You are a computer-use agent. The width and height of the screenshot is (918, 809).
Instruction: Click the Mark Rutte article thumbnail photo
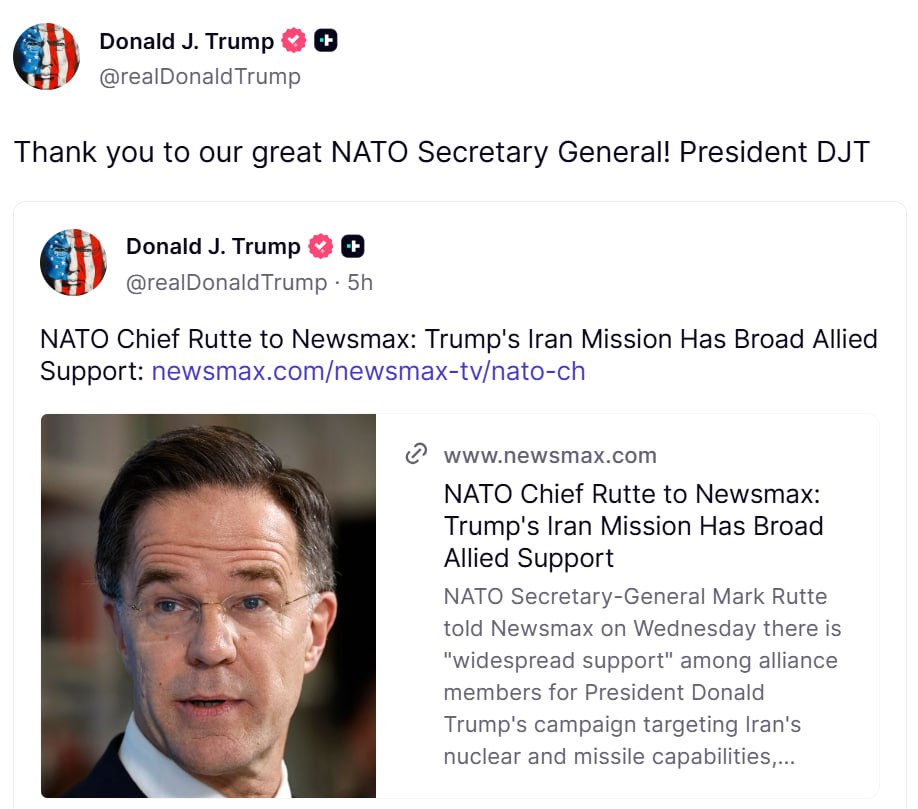pyautogui.click(x=208, y=605)
